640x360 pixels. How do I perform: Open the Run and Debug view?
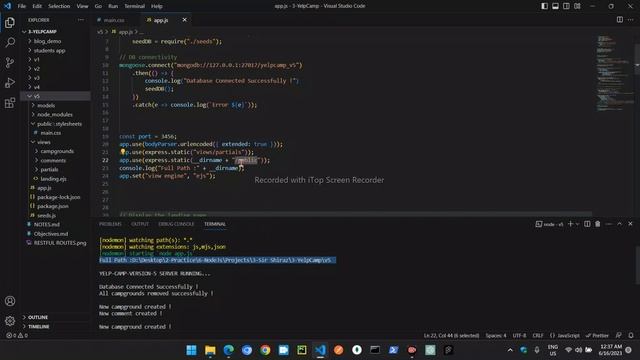coord(10,82)
